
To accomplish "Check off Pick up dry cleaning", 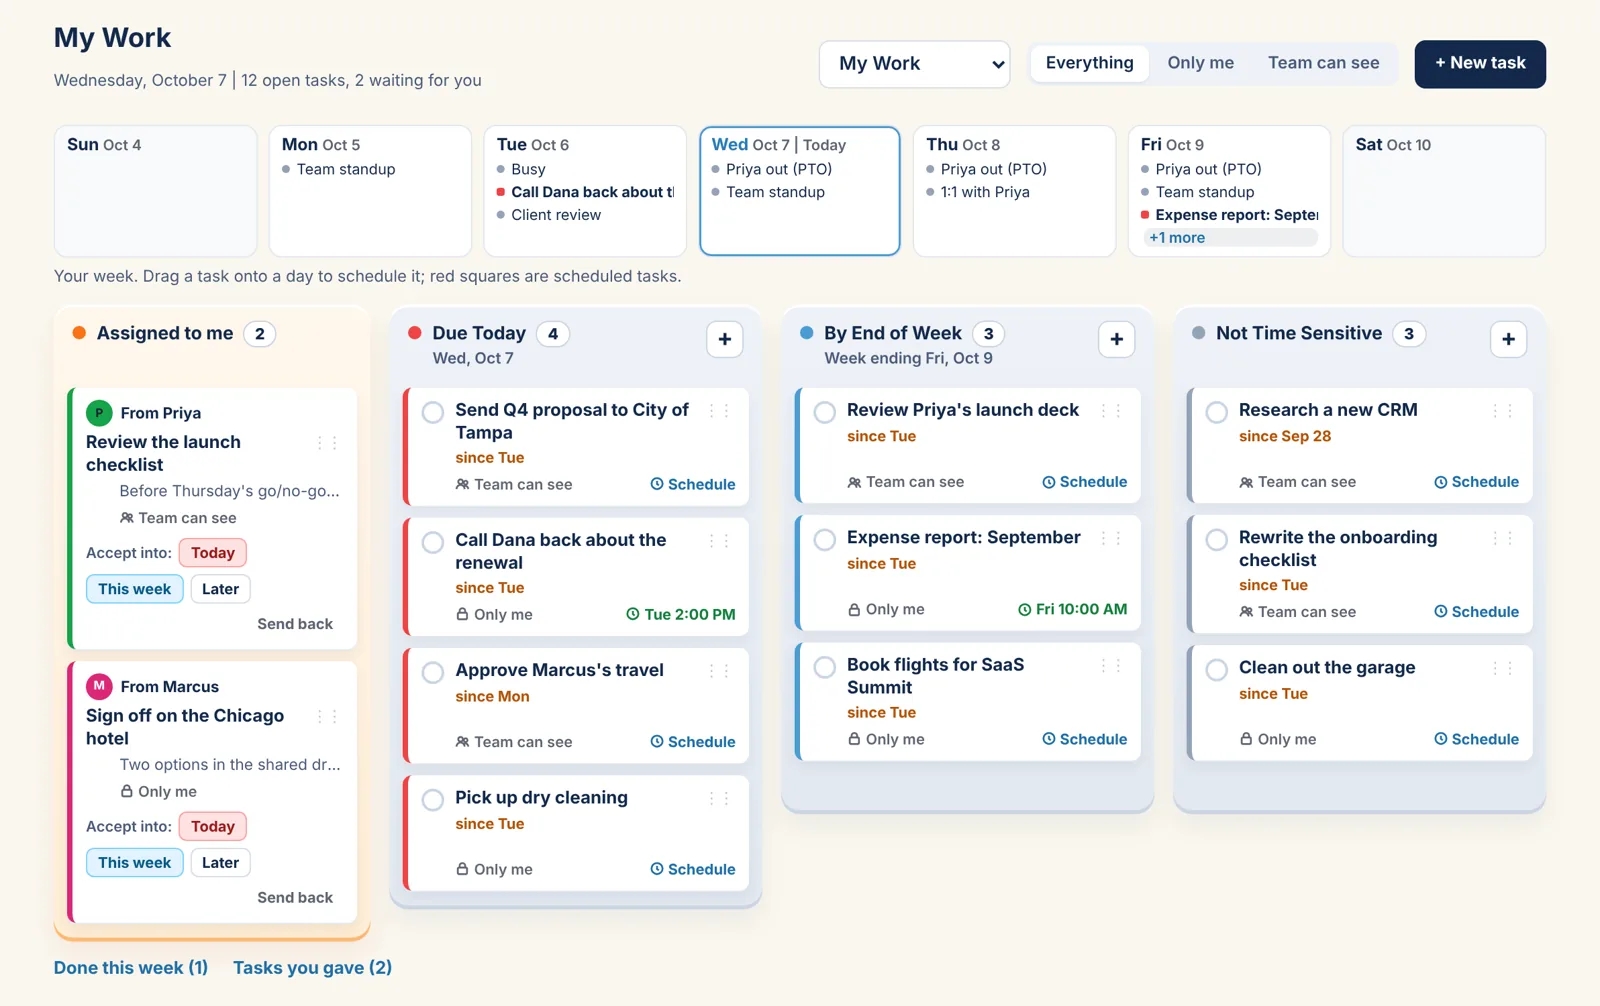I will (433, 800).
